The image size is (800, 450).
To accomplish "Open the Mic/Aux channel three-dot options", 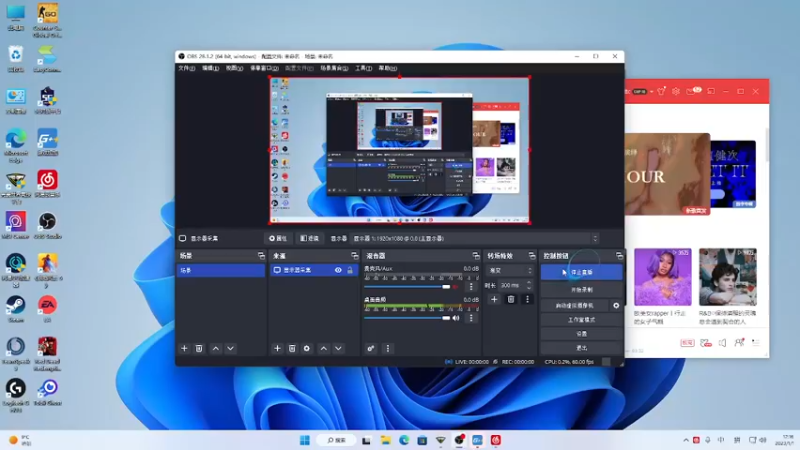I will coord(471,287).
